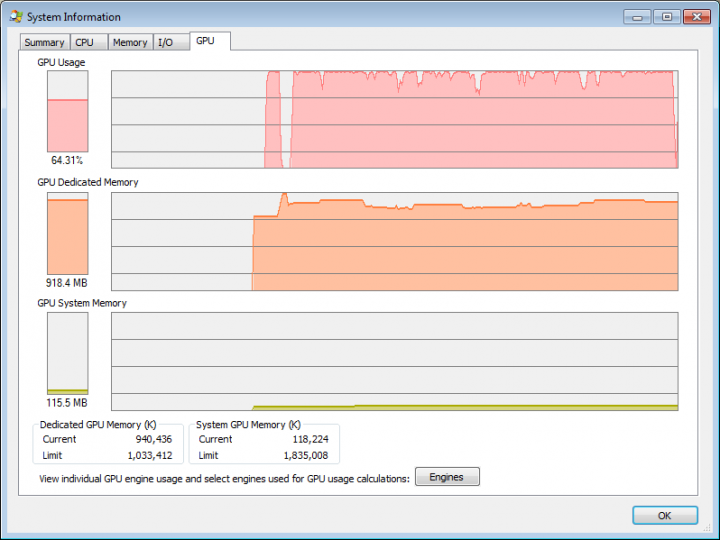Select the Memory tab
This screenshot has height=540, width=720.
130,42
